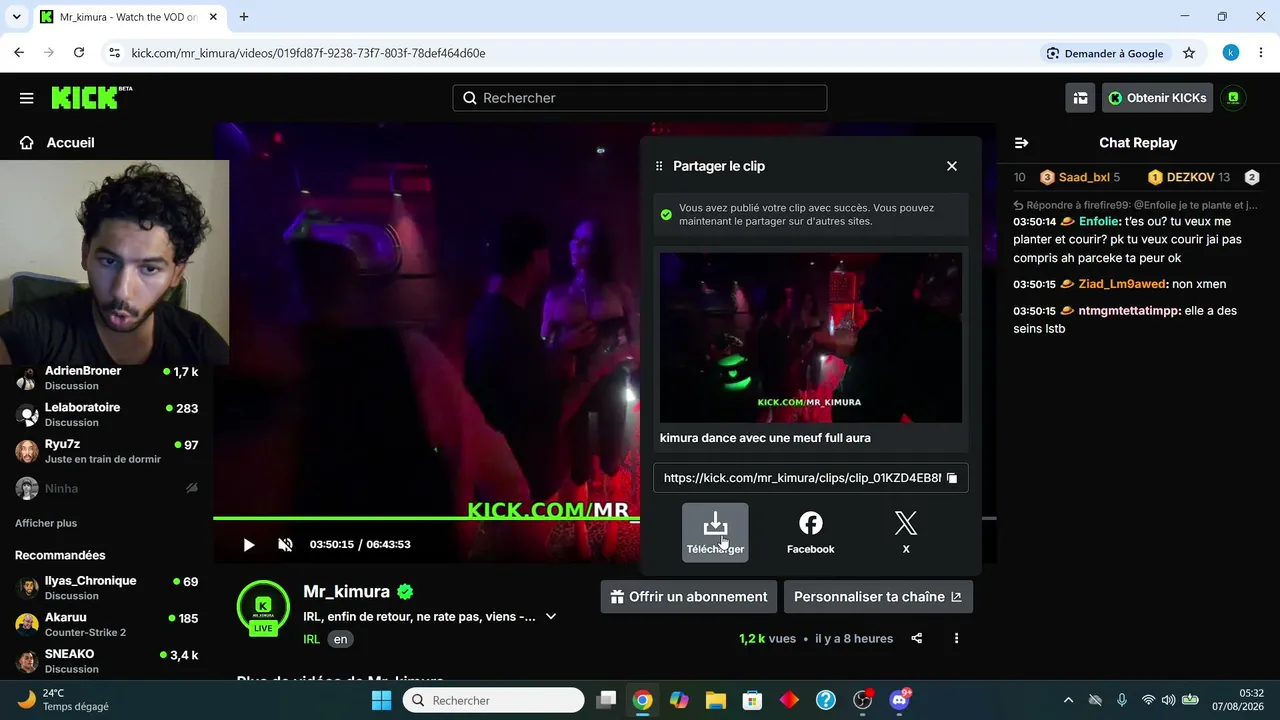Click Offrir un abonnement button

[689, 597]
